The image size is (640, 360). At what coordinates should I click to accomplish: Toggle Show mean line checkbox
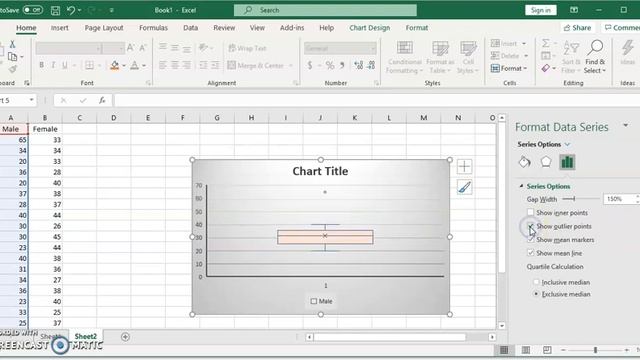click(530, 253)
